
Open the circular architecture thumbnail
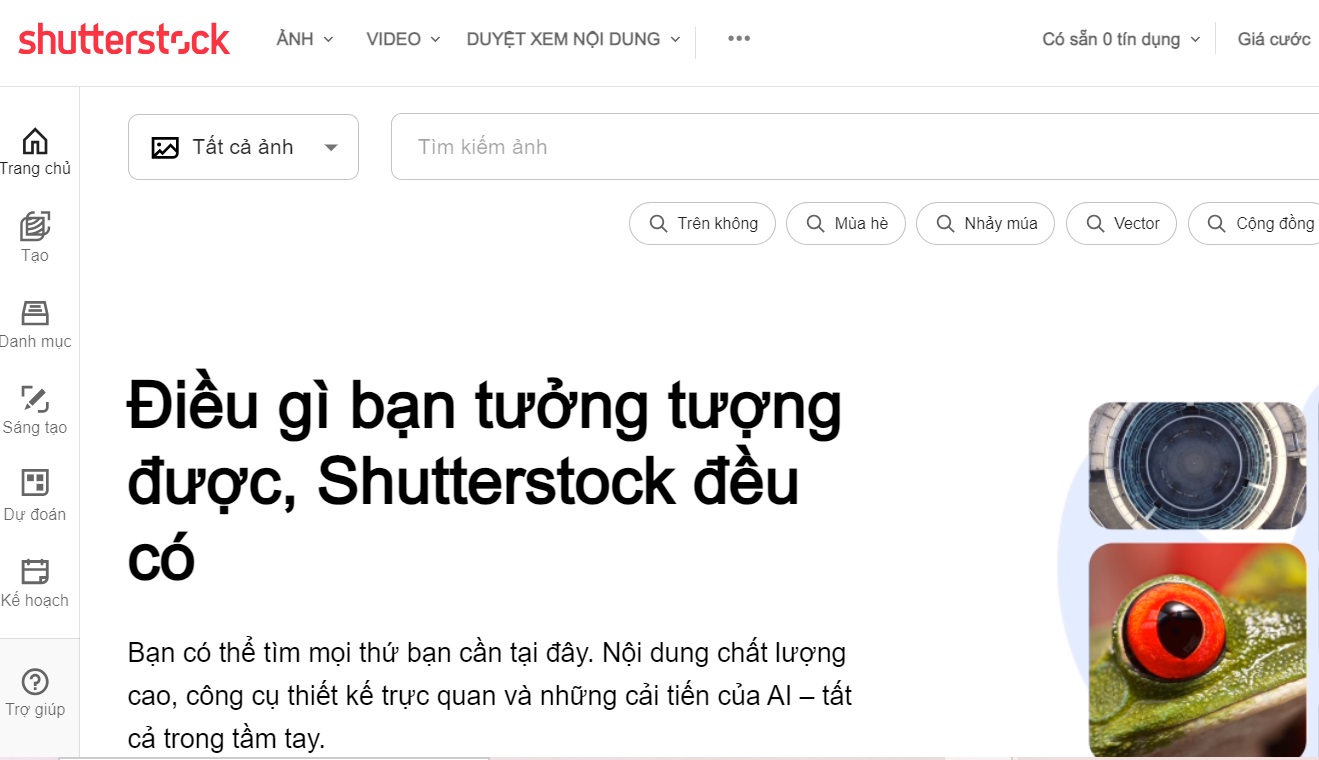[x=1197, y=466]
